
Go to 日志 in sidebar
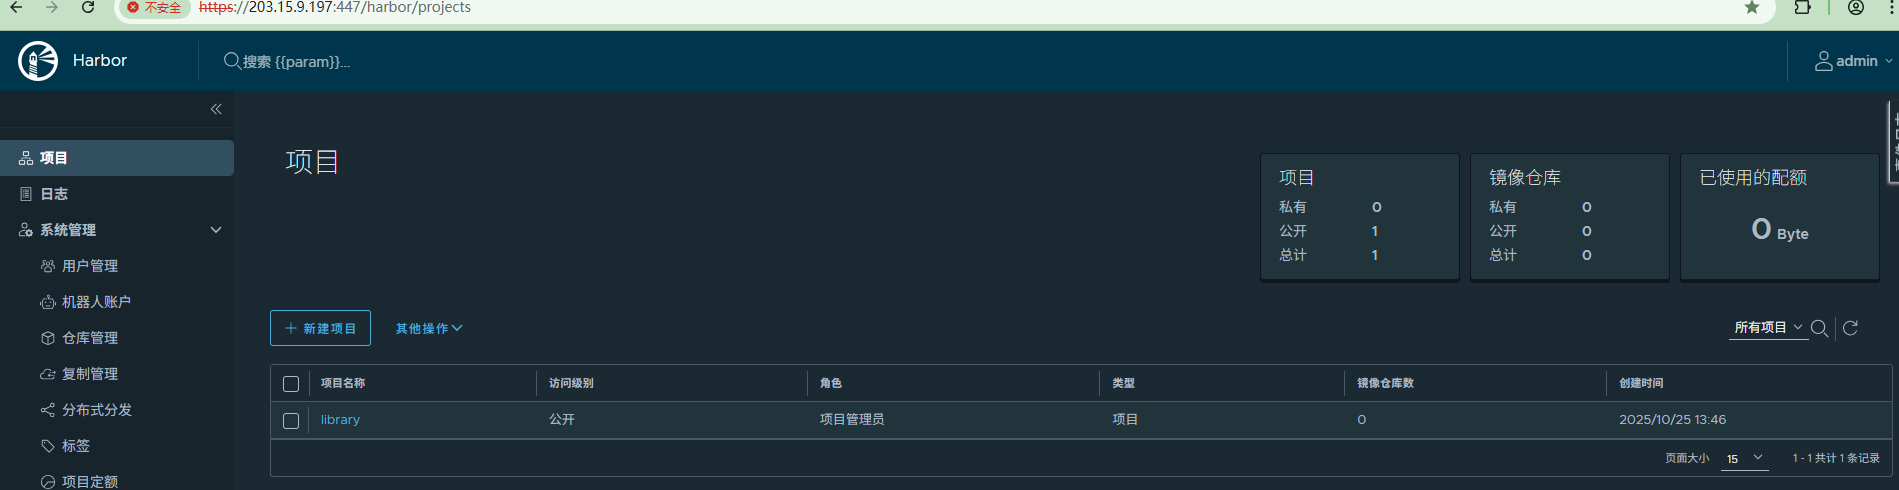(x=54, y=194)
